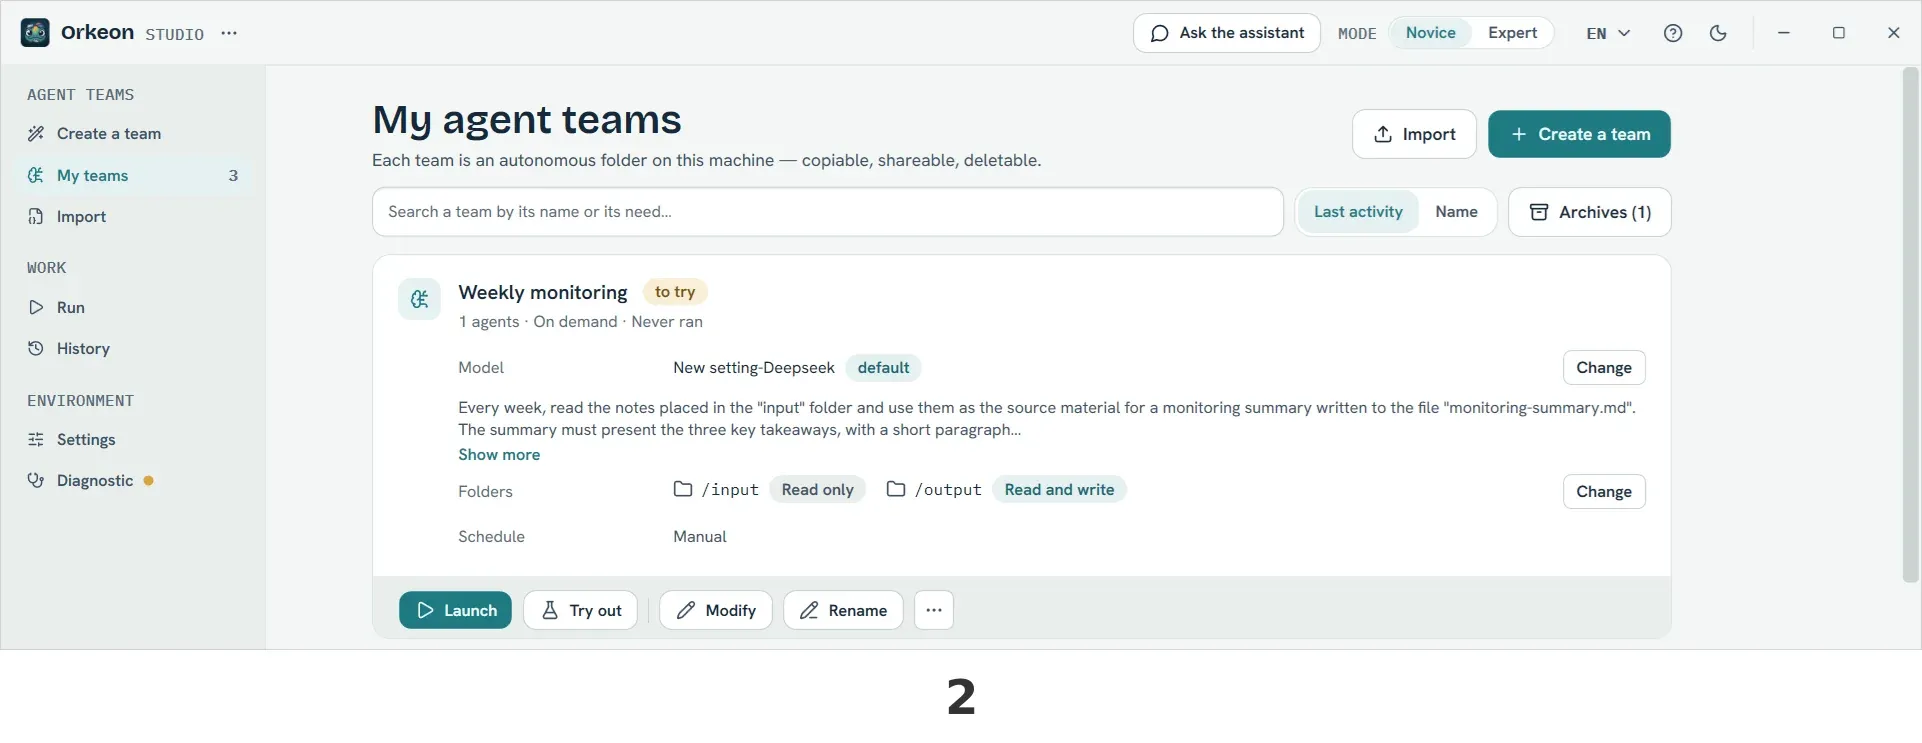Click the 'to try' tag
This screenshot has width=1922, height=743.
click(x=675, y=292)
